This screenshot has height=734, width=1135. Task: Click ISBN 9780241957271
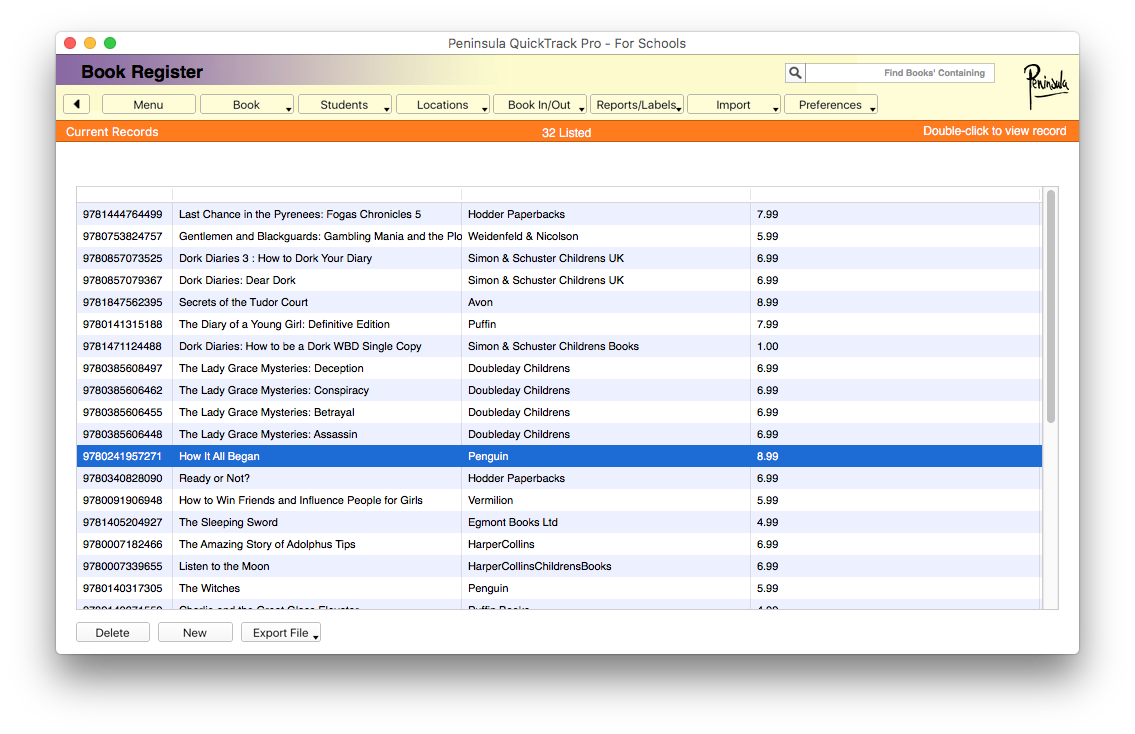point(122,456)
